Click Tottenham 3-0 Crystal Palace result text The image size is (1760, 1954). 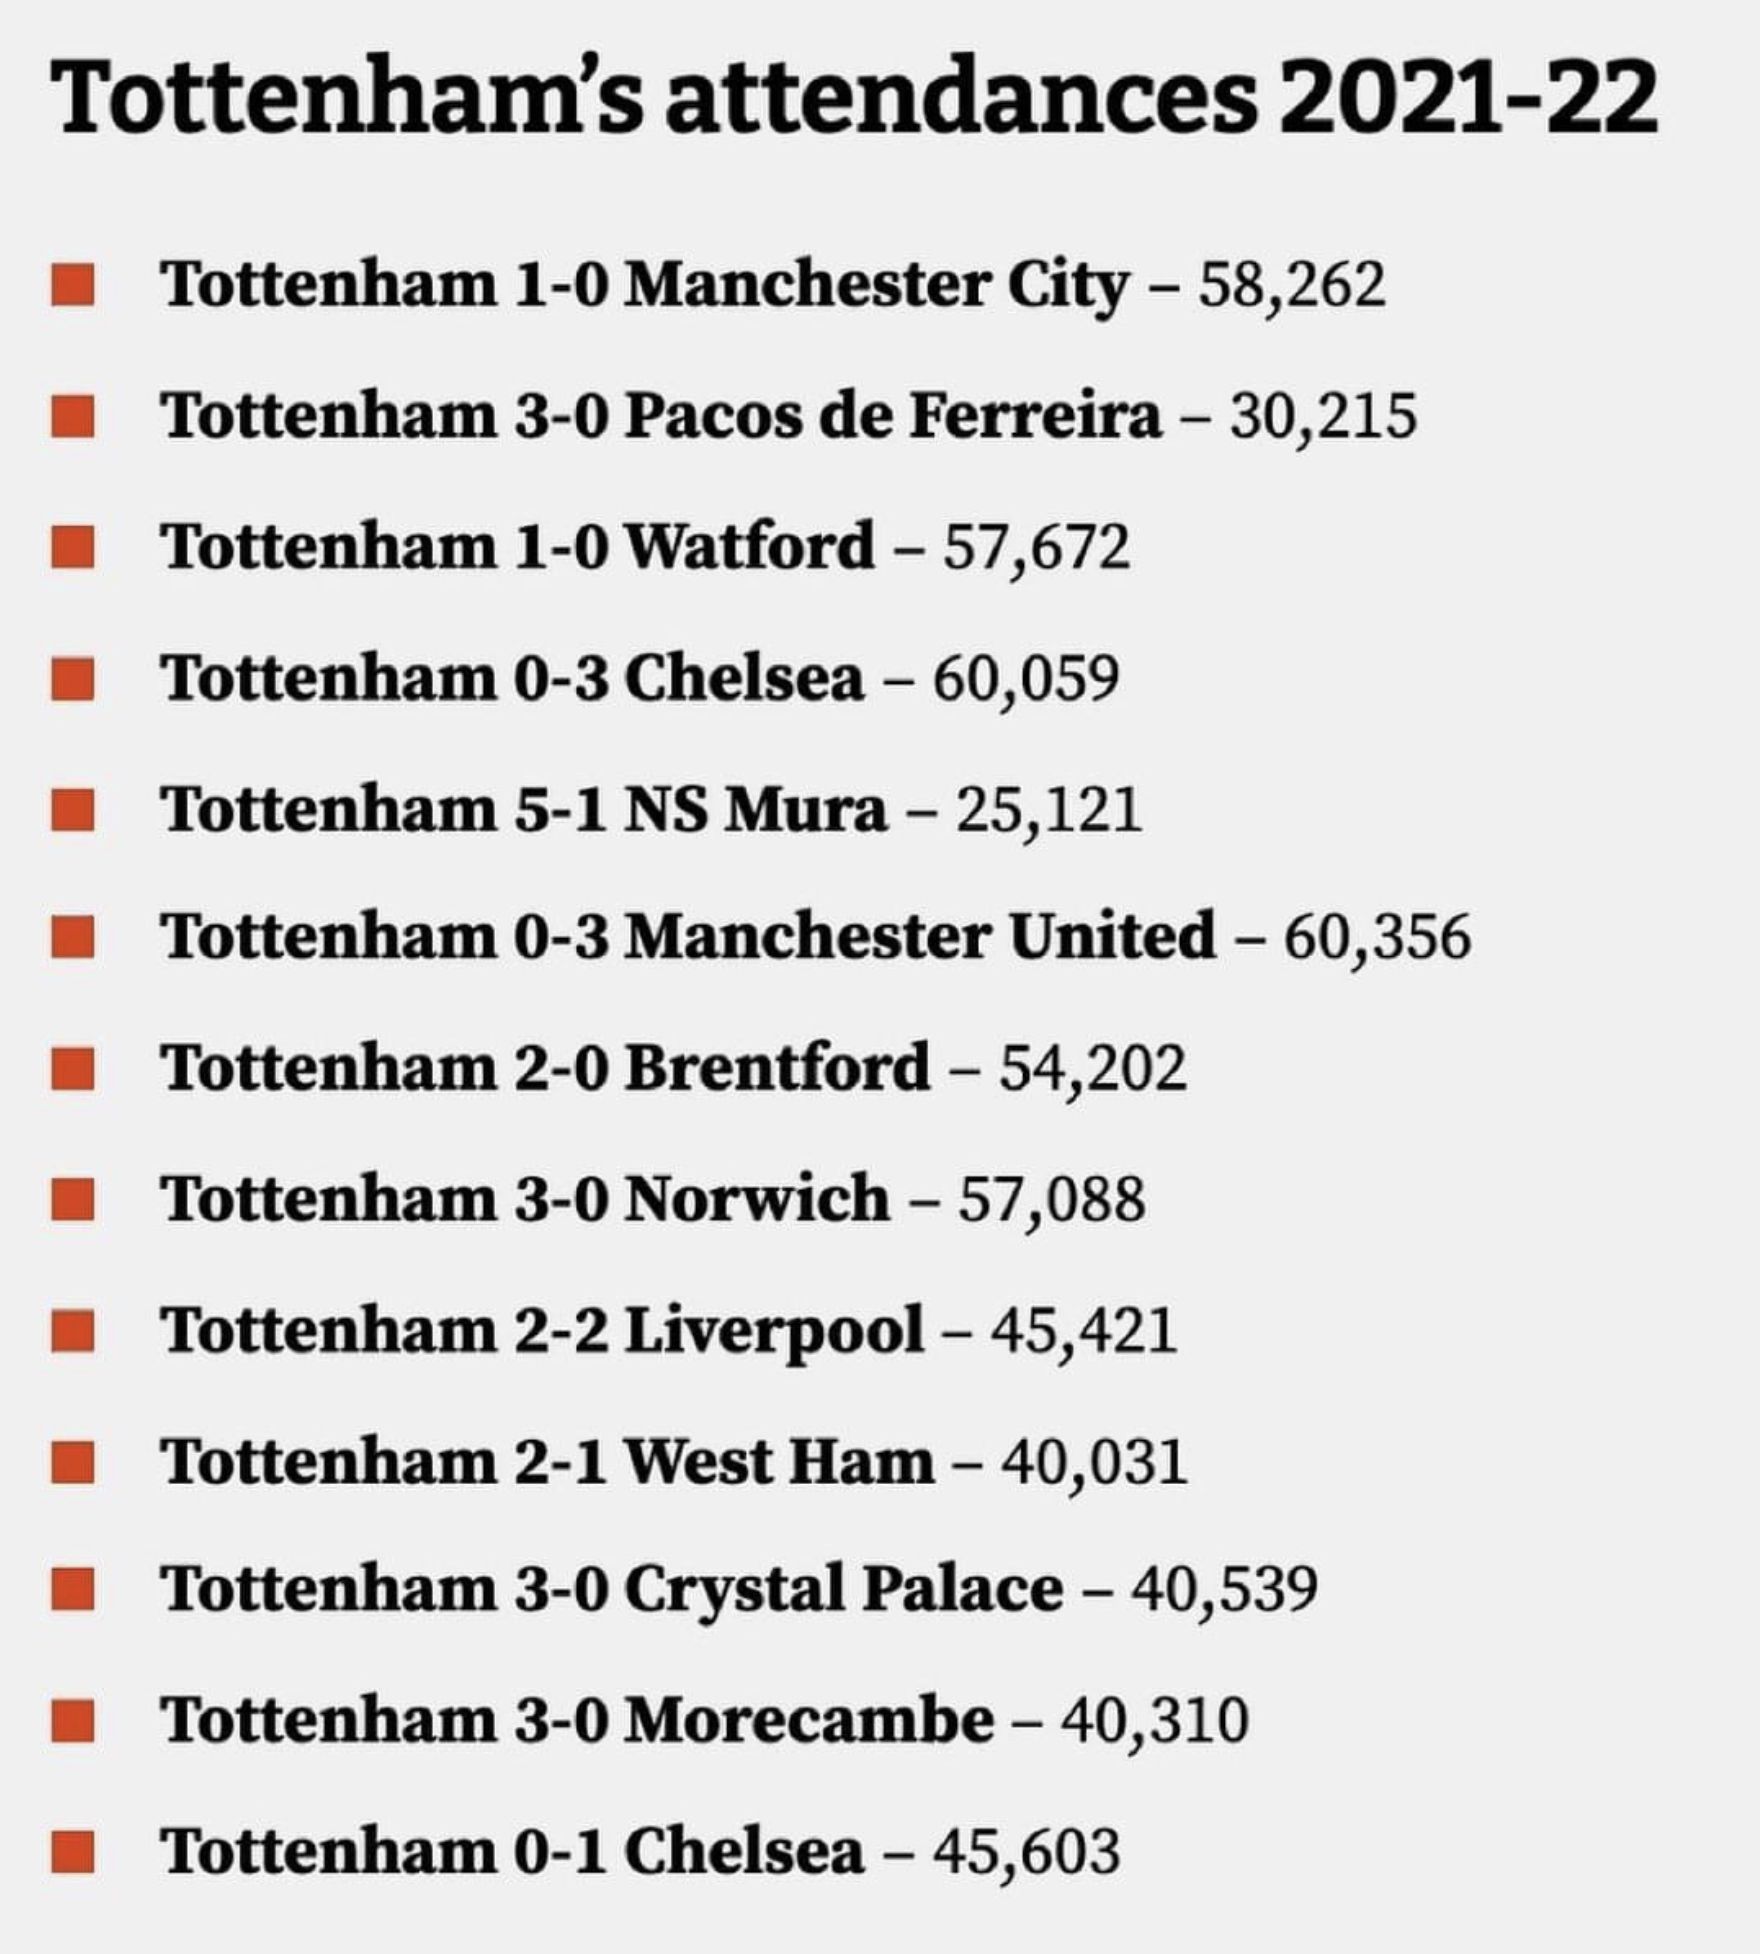tap(611, 1592)
